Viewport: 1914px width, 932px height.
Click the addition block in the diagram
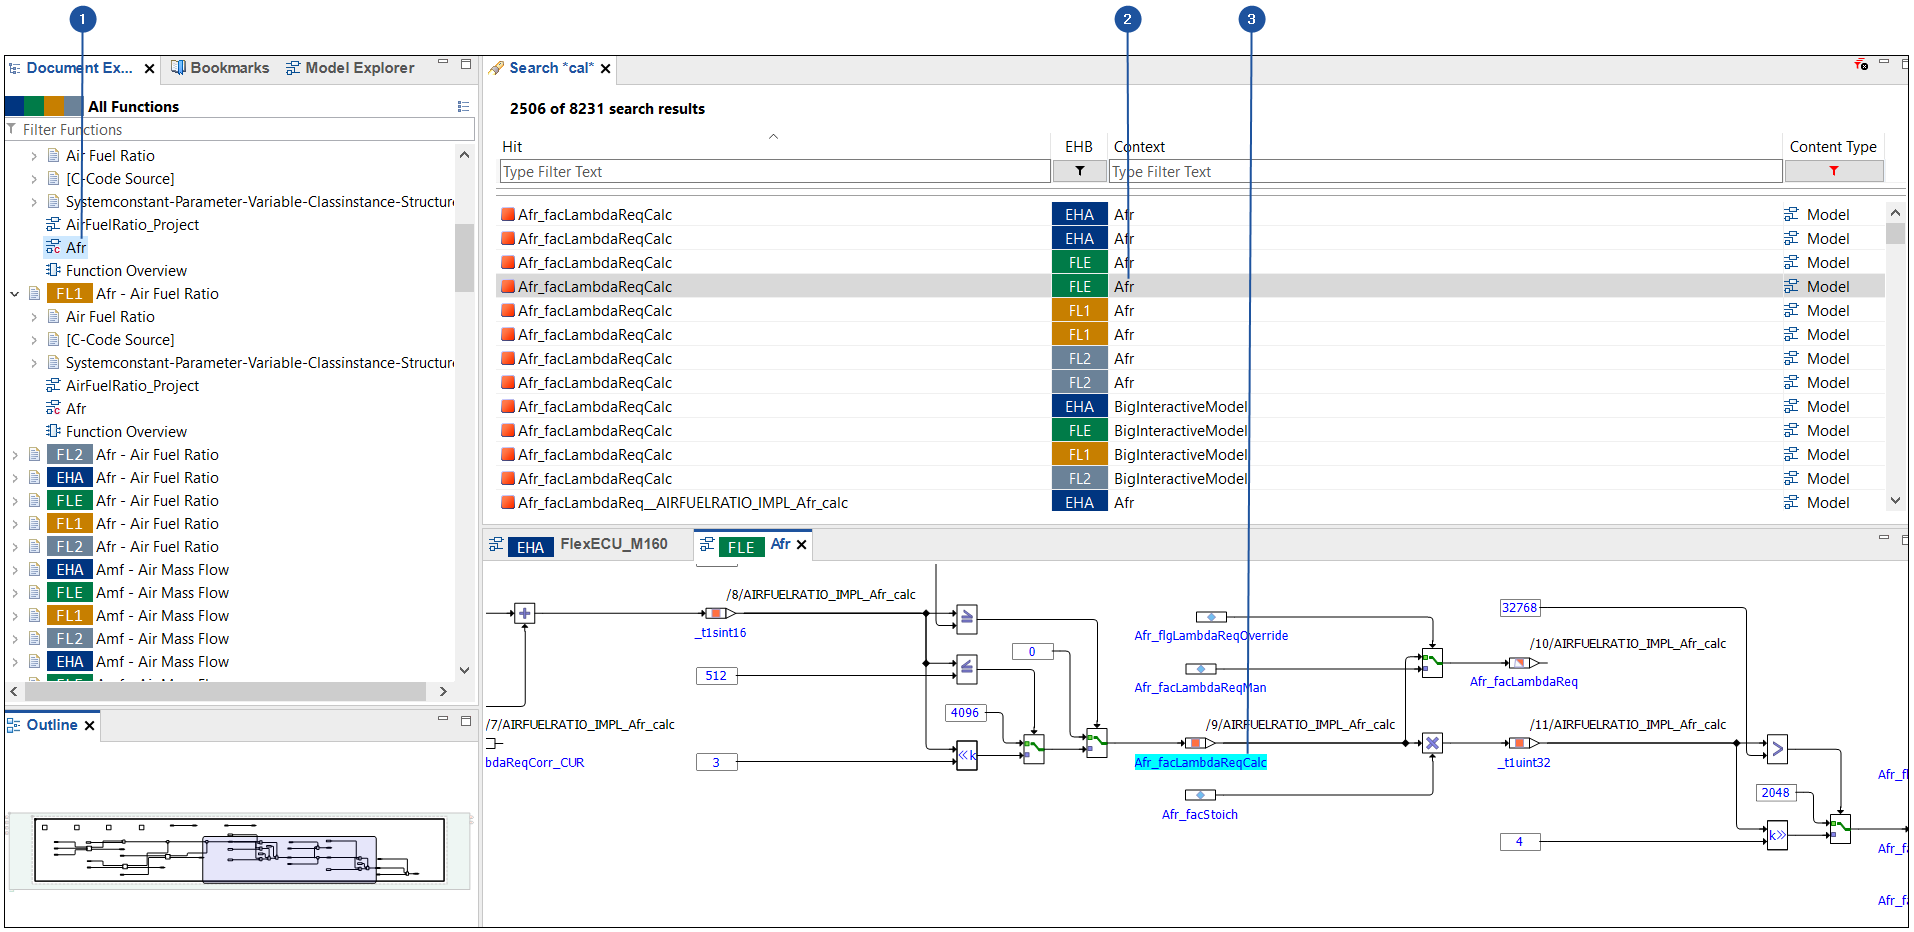[524, 614]
